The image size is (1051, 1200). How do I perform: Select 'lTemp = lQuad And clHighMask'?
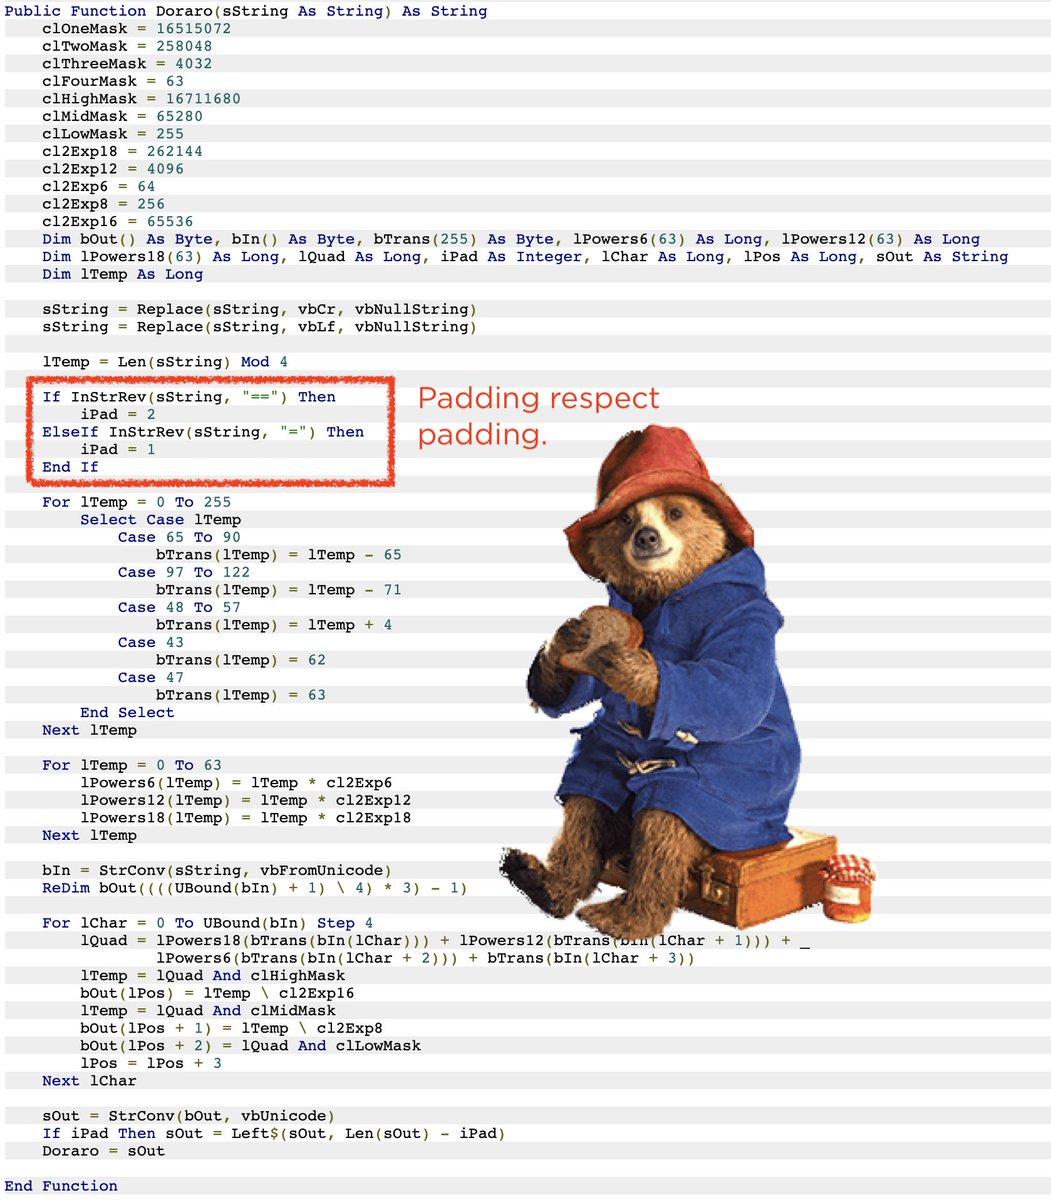click(213, 975)
